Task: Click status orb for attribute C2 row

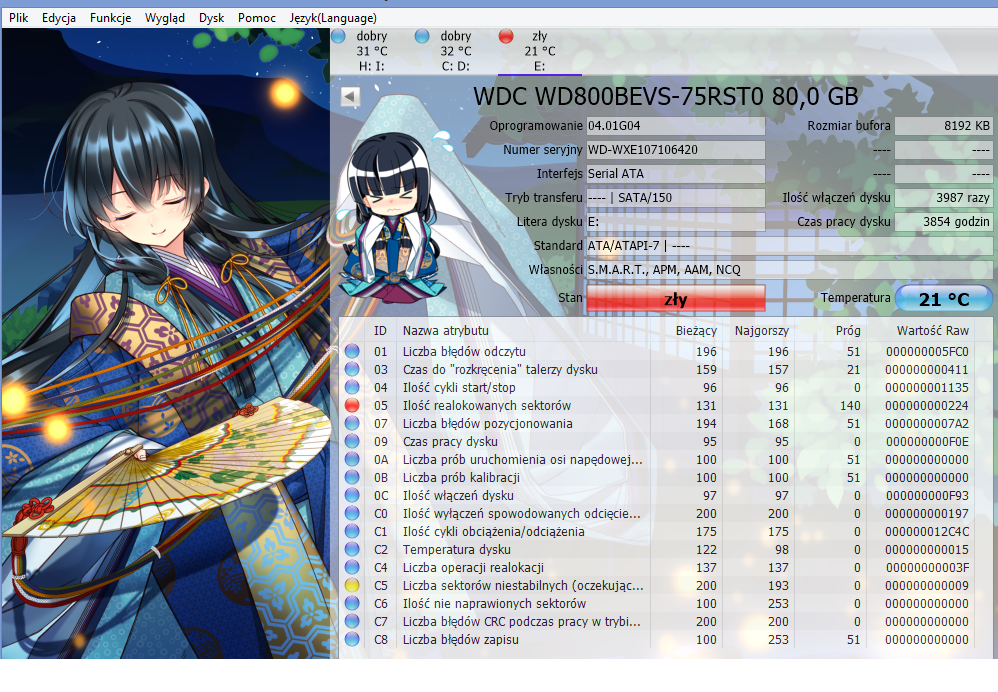Action: (352, 549)
